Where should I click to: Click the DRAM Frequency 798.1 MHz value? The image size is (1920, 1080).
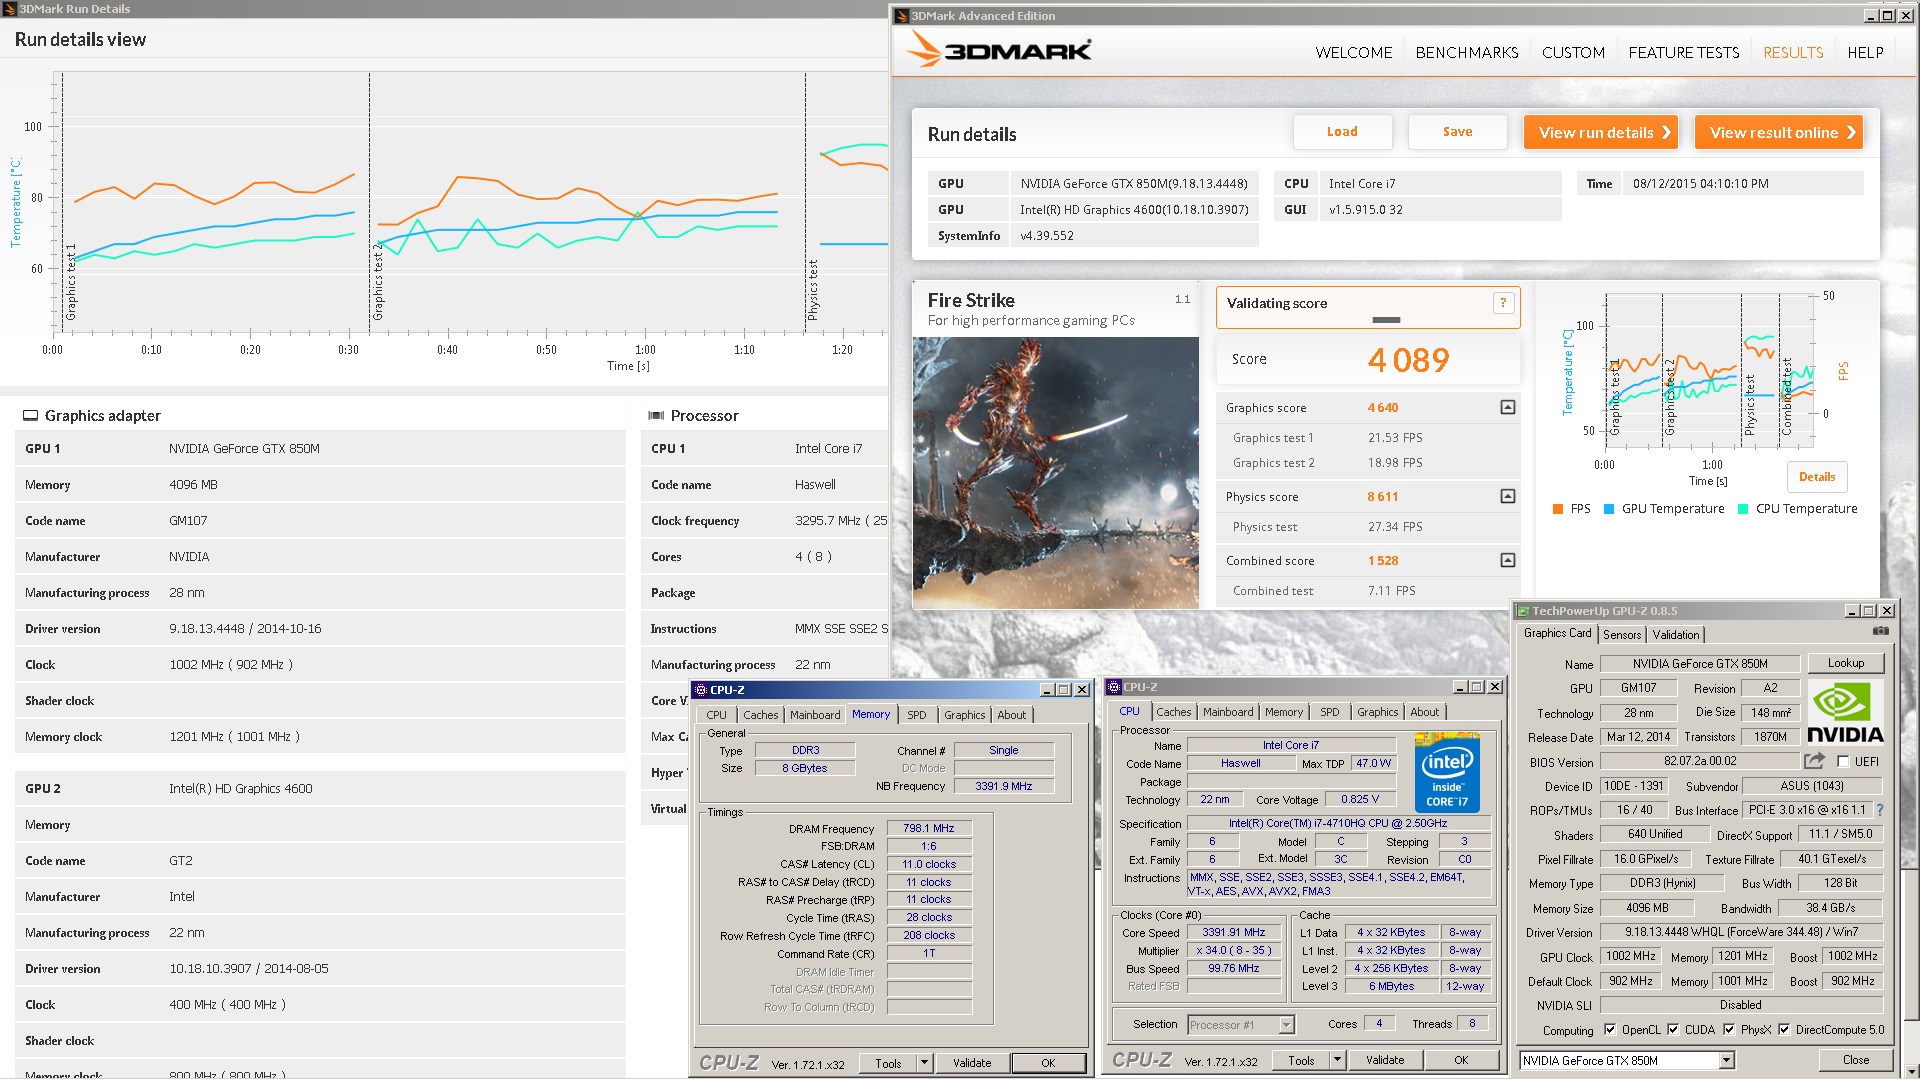click(928, 828)
